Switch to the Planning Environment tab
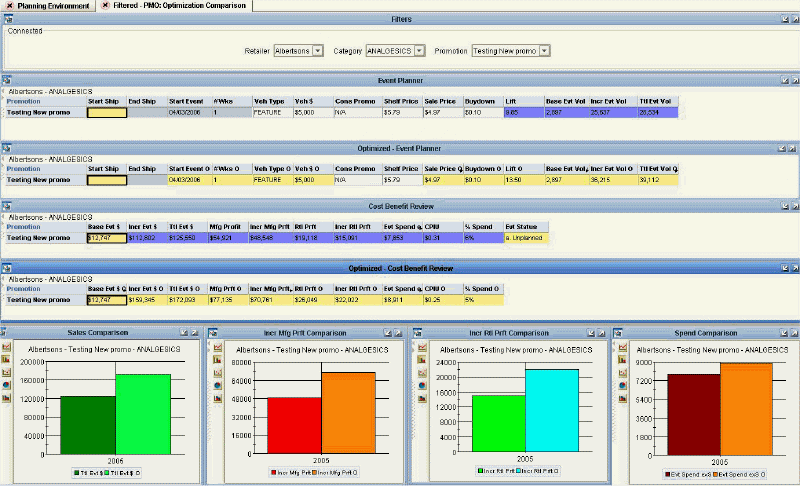 point(53,6)
